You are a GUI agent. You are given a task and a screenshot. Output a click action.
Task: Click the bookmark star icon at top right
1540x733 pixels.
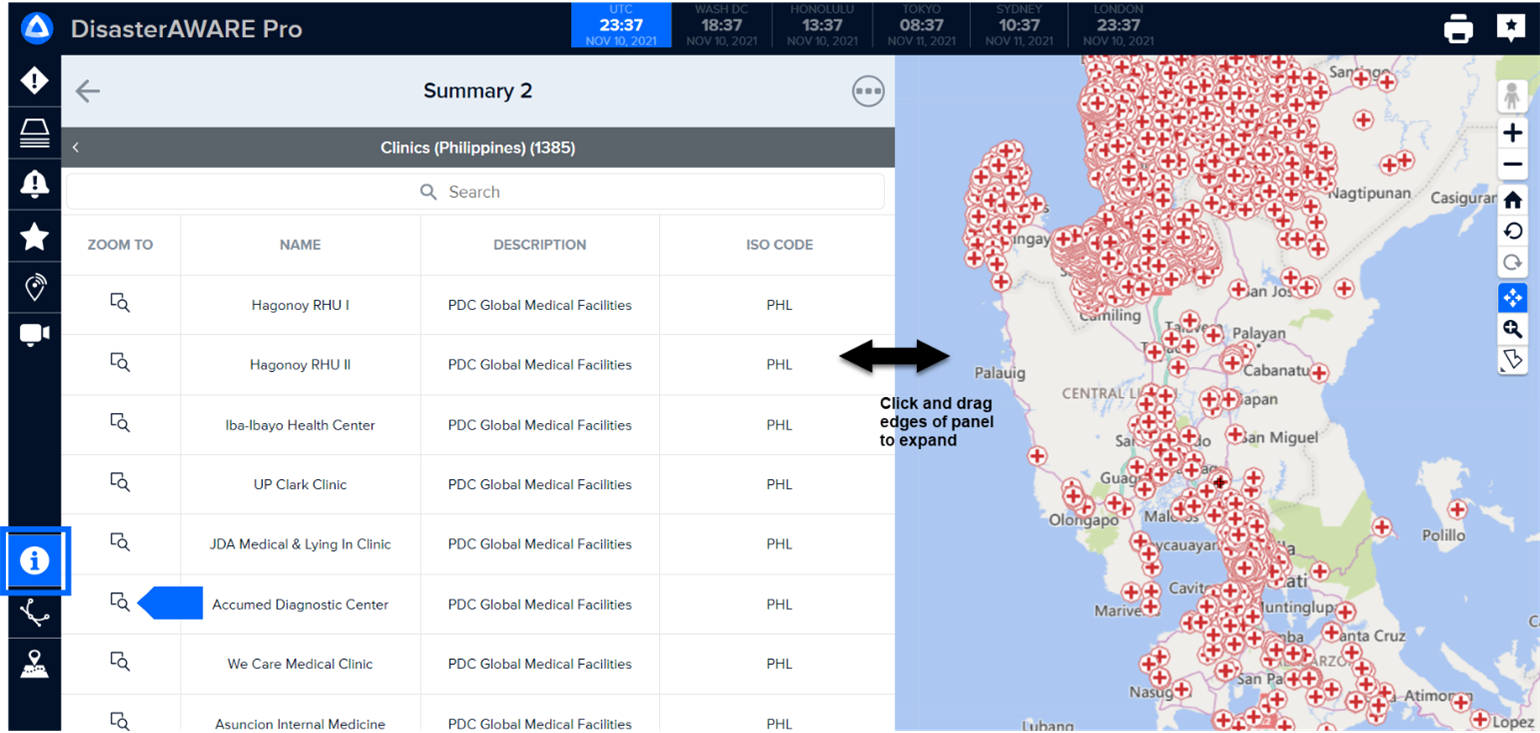point(1511,28)
